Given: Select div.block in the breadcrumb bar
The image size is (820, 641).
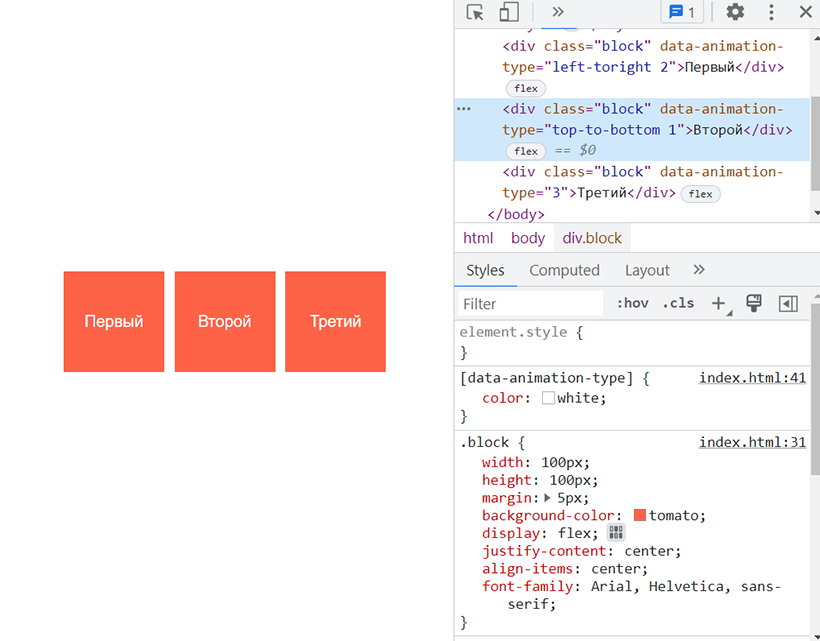Looking at the screenshot, I should [x=592, y=238].
